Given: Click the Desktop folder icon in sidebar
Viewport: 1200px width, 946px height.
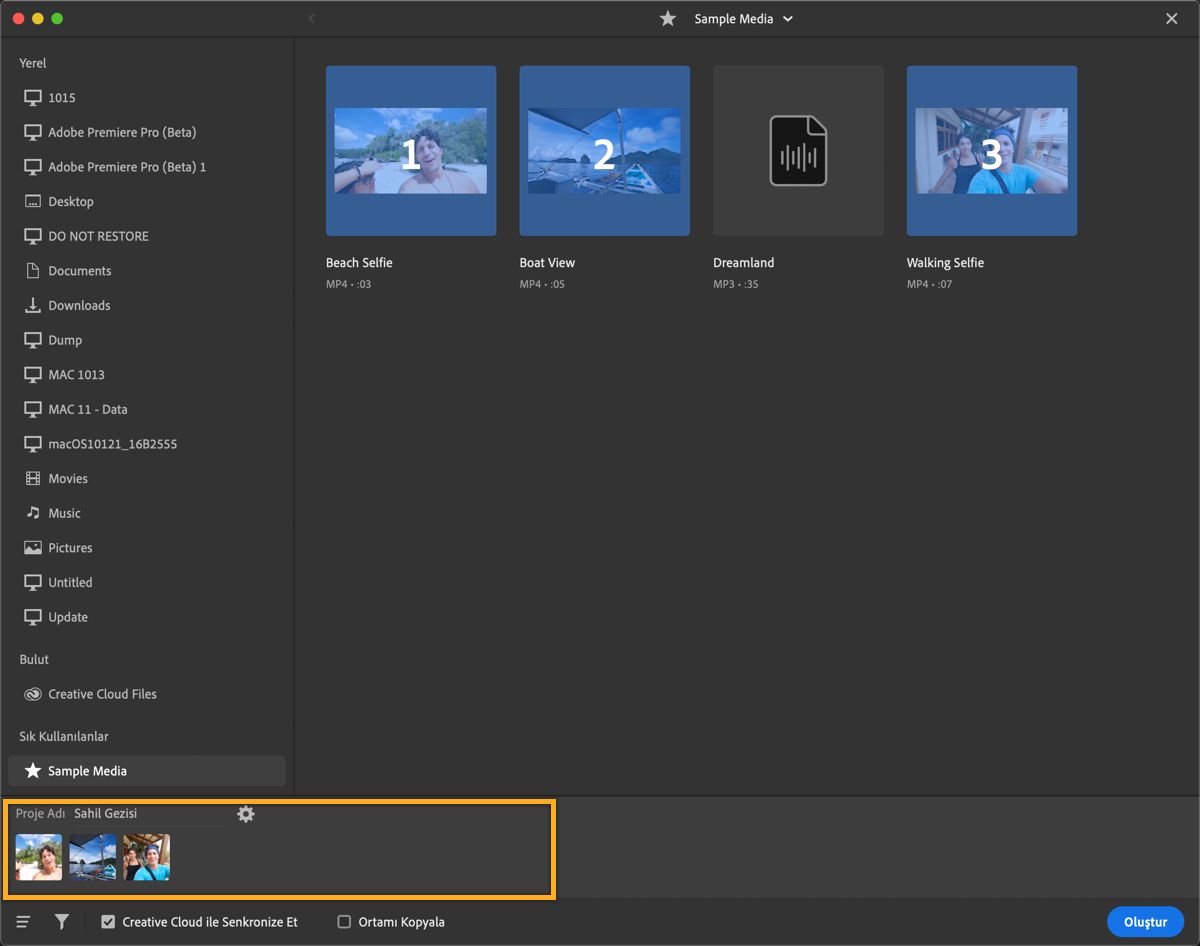Looking at the screenshot, I should pos(33,201).
